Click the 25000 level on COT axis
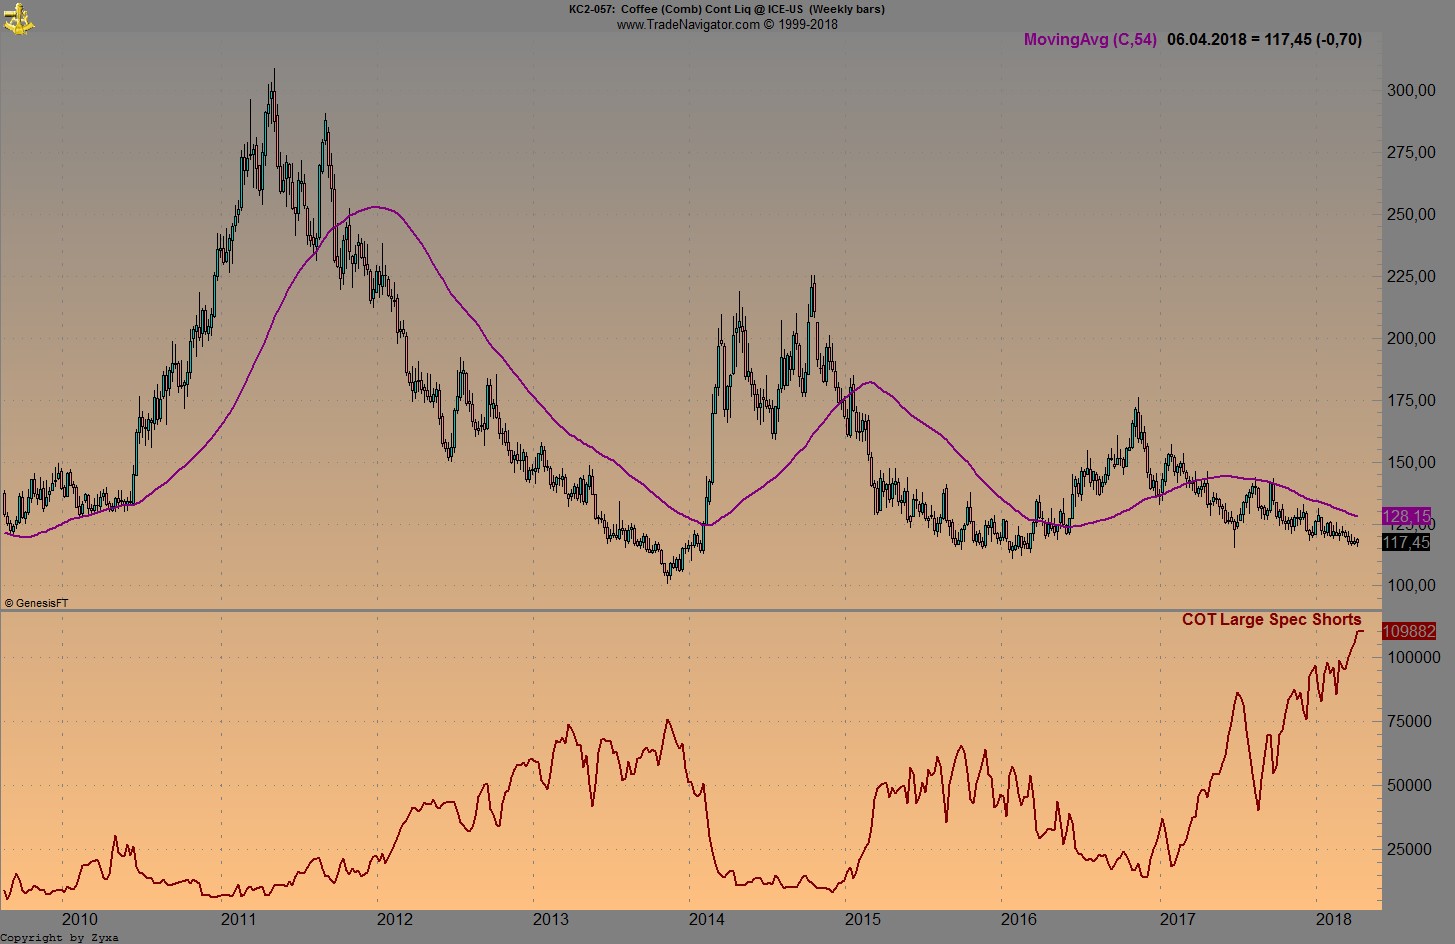 (1410, 849)
